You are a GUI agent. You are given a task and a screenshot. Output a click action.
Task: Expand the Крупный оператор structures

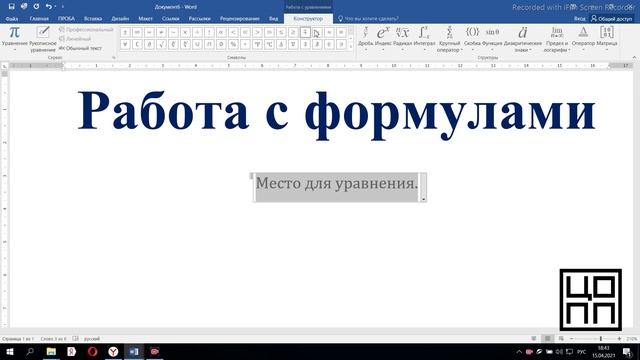(449, 39)
